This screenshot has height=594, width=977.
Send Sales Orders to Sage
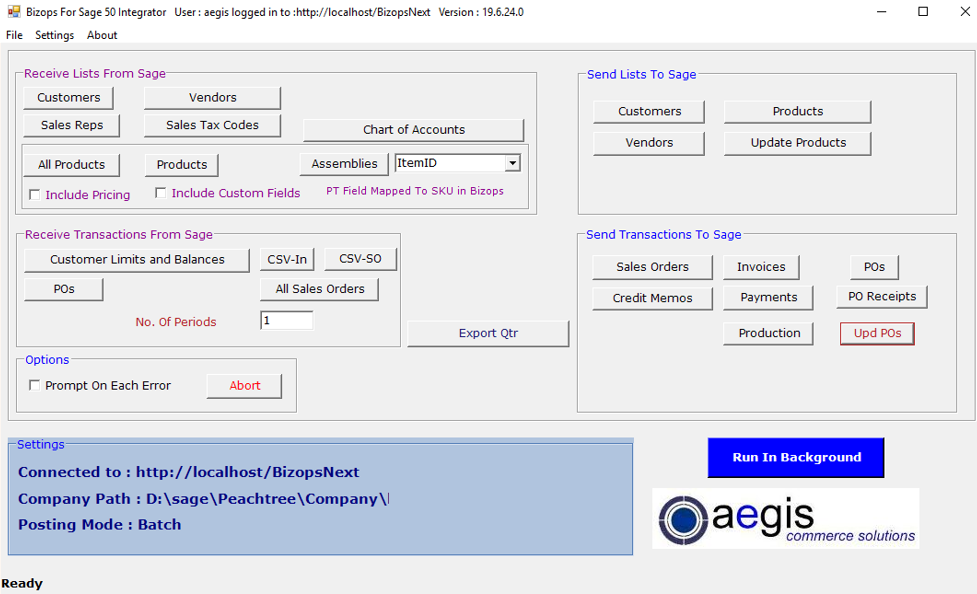click(652, 267)
